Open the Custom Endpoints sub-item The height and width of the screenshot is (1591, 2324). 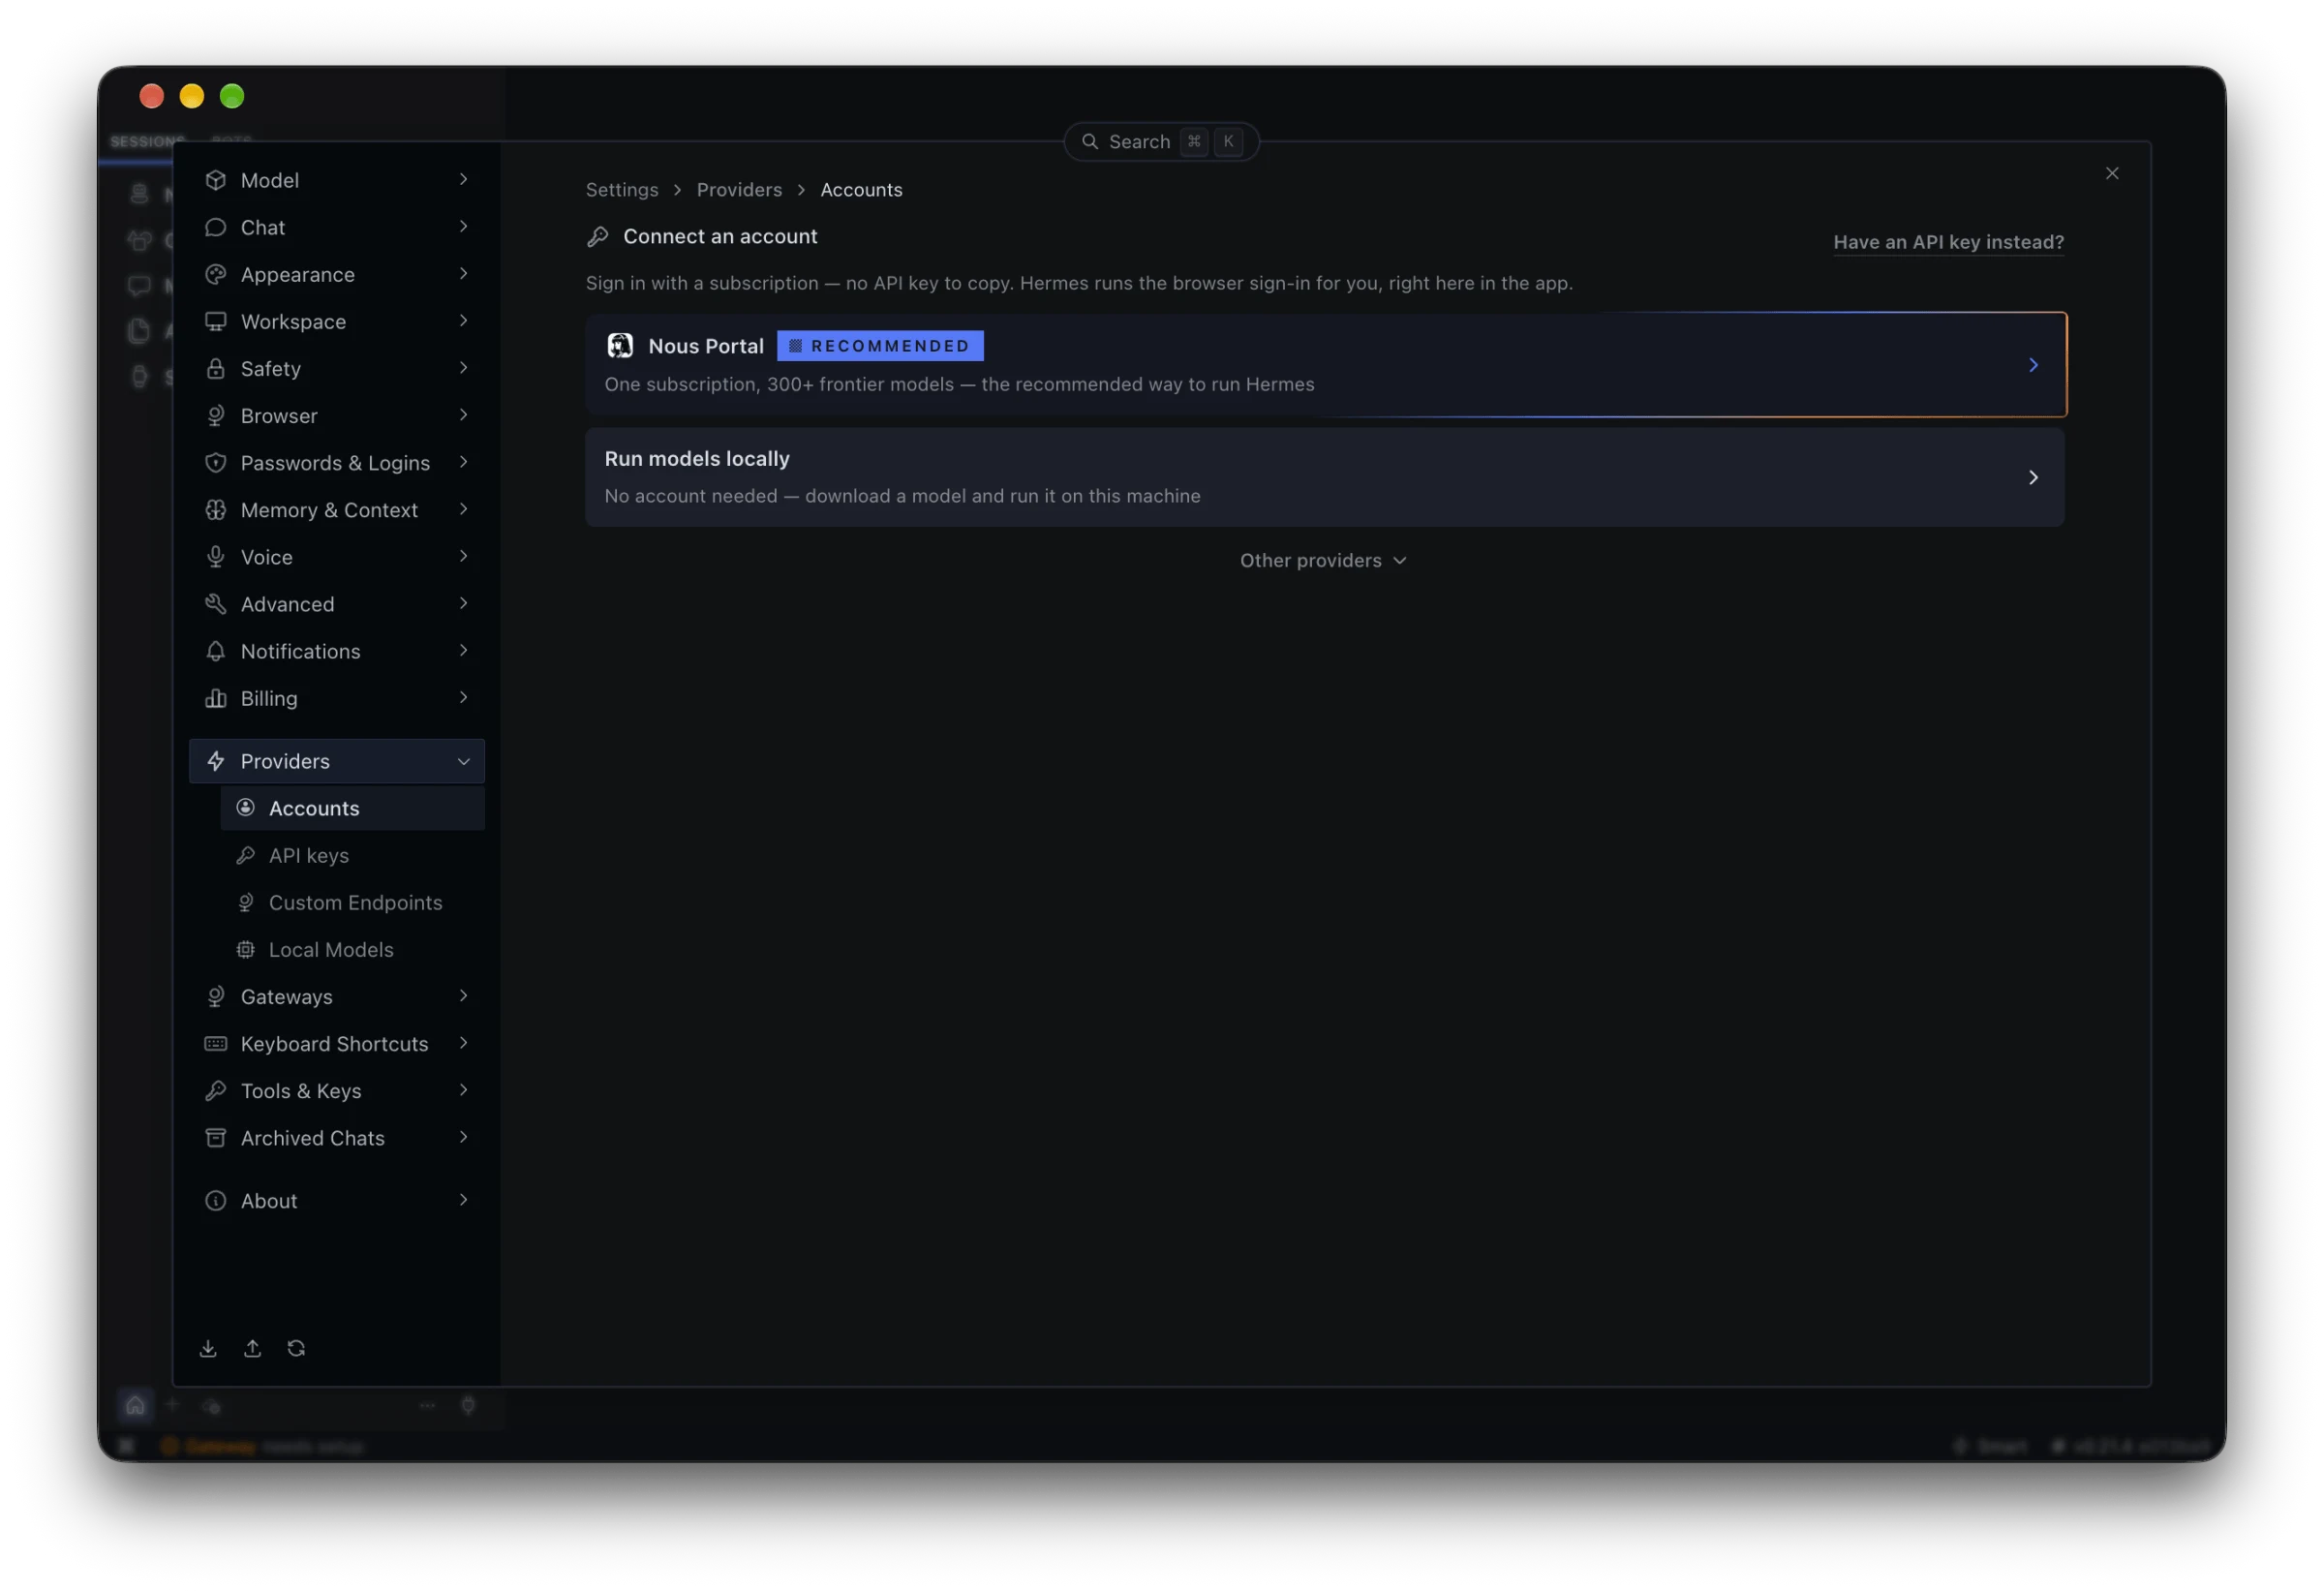(352, 902)
